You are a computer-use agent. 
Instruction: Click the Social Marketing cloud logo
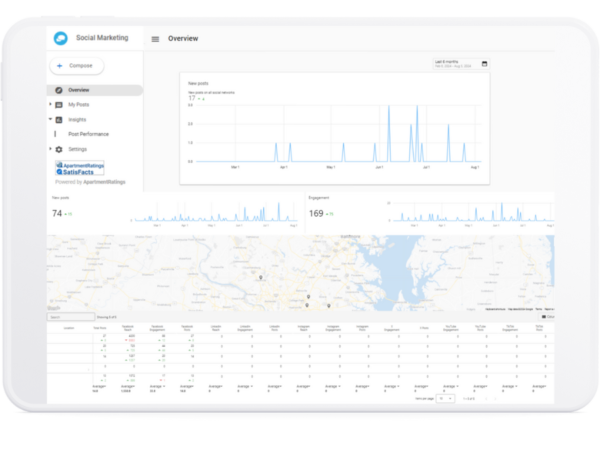pyautogui.click(x=62, y=38)
